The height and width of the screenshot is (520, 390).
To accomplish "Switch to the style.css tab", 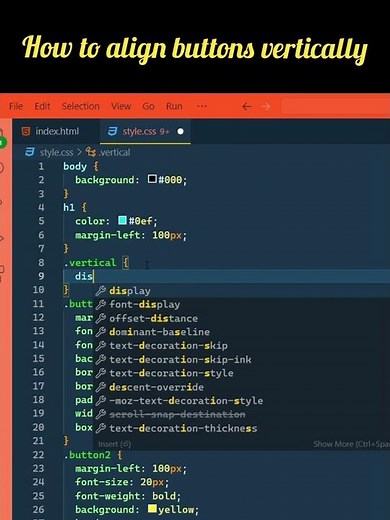I will tap(146, 131).
